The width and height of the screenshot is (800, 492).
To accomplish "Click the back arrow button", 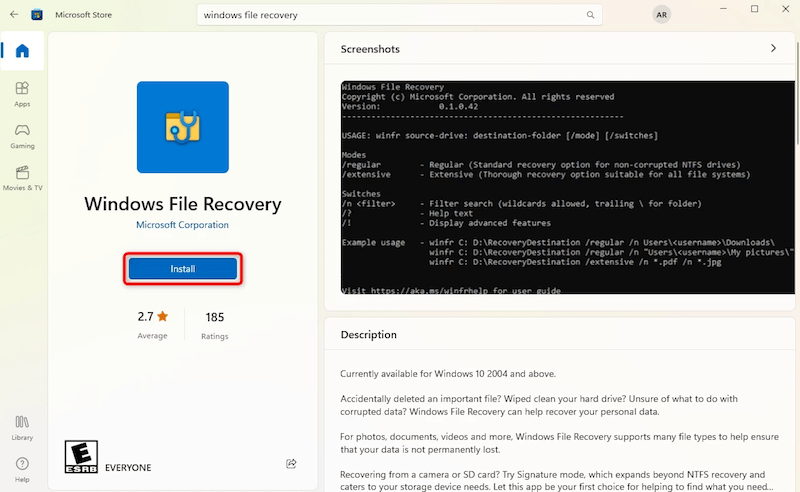I will pos(12,14).
